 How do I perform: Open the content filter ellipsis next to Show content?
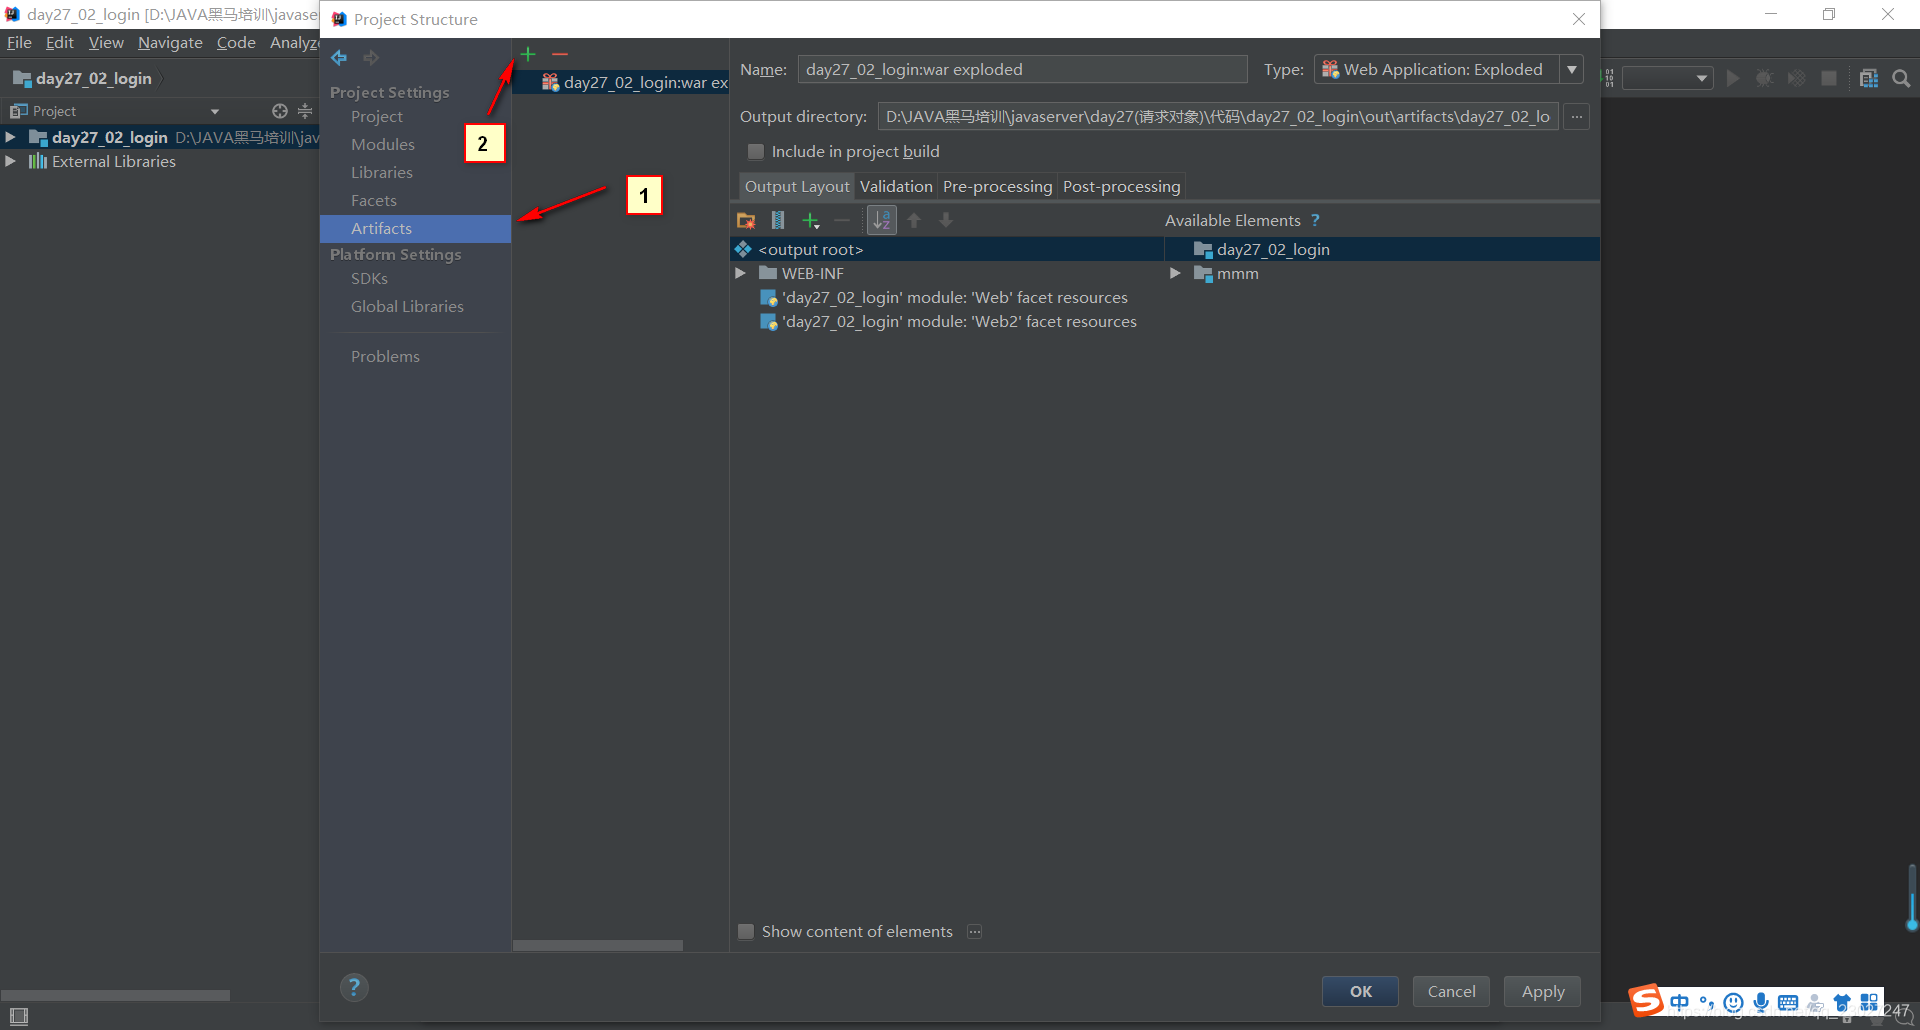pyautogui.click(x=974, y=932)
